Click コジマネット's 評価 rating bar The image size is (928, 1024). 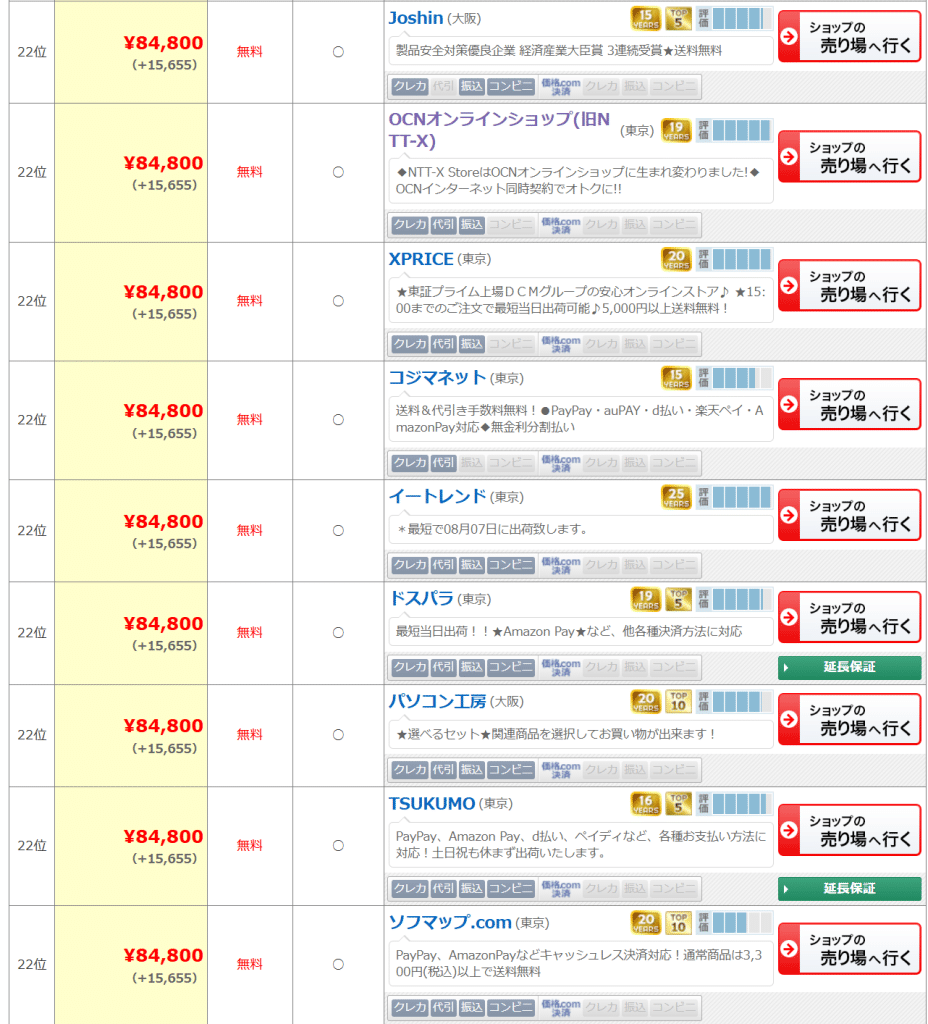click(x=735, y=378)
